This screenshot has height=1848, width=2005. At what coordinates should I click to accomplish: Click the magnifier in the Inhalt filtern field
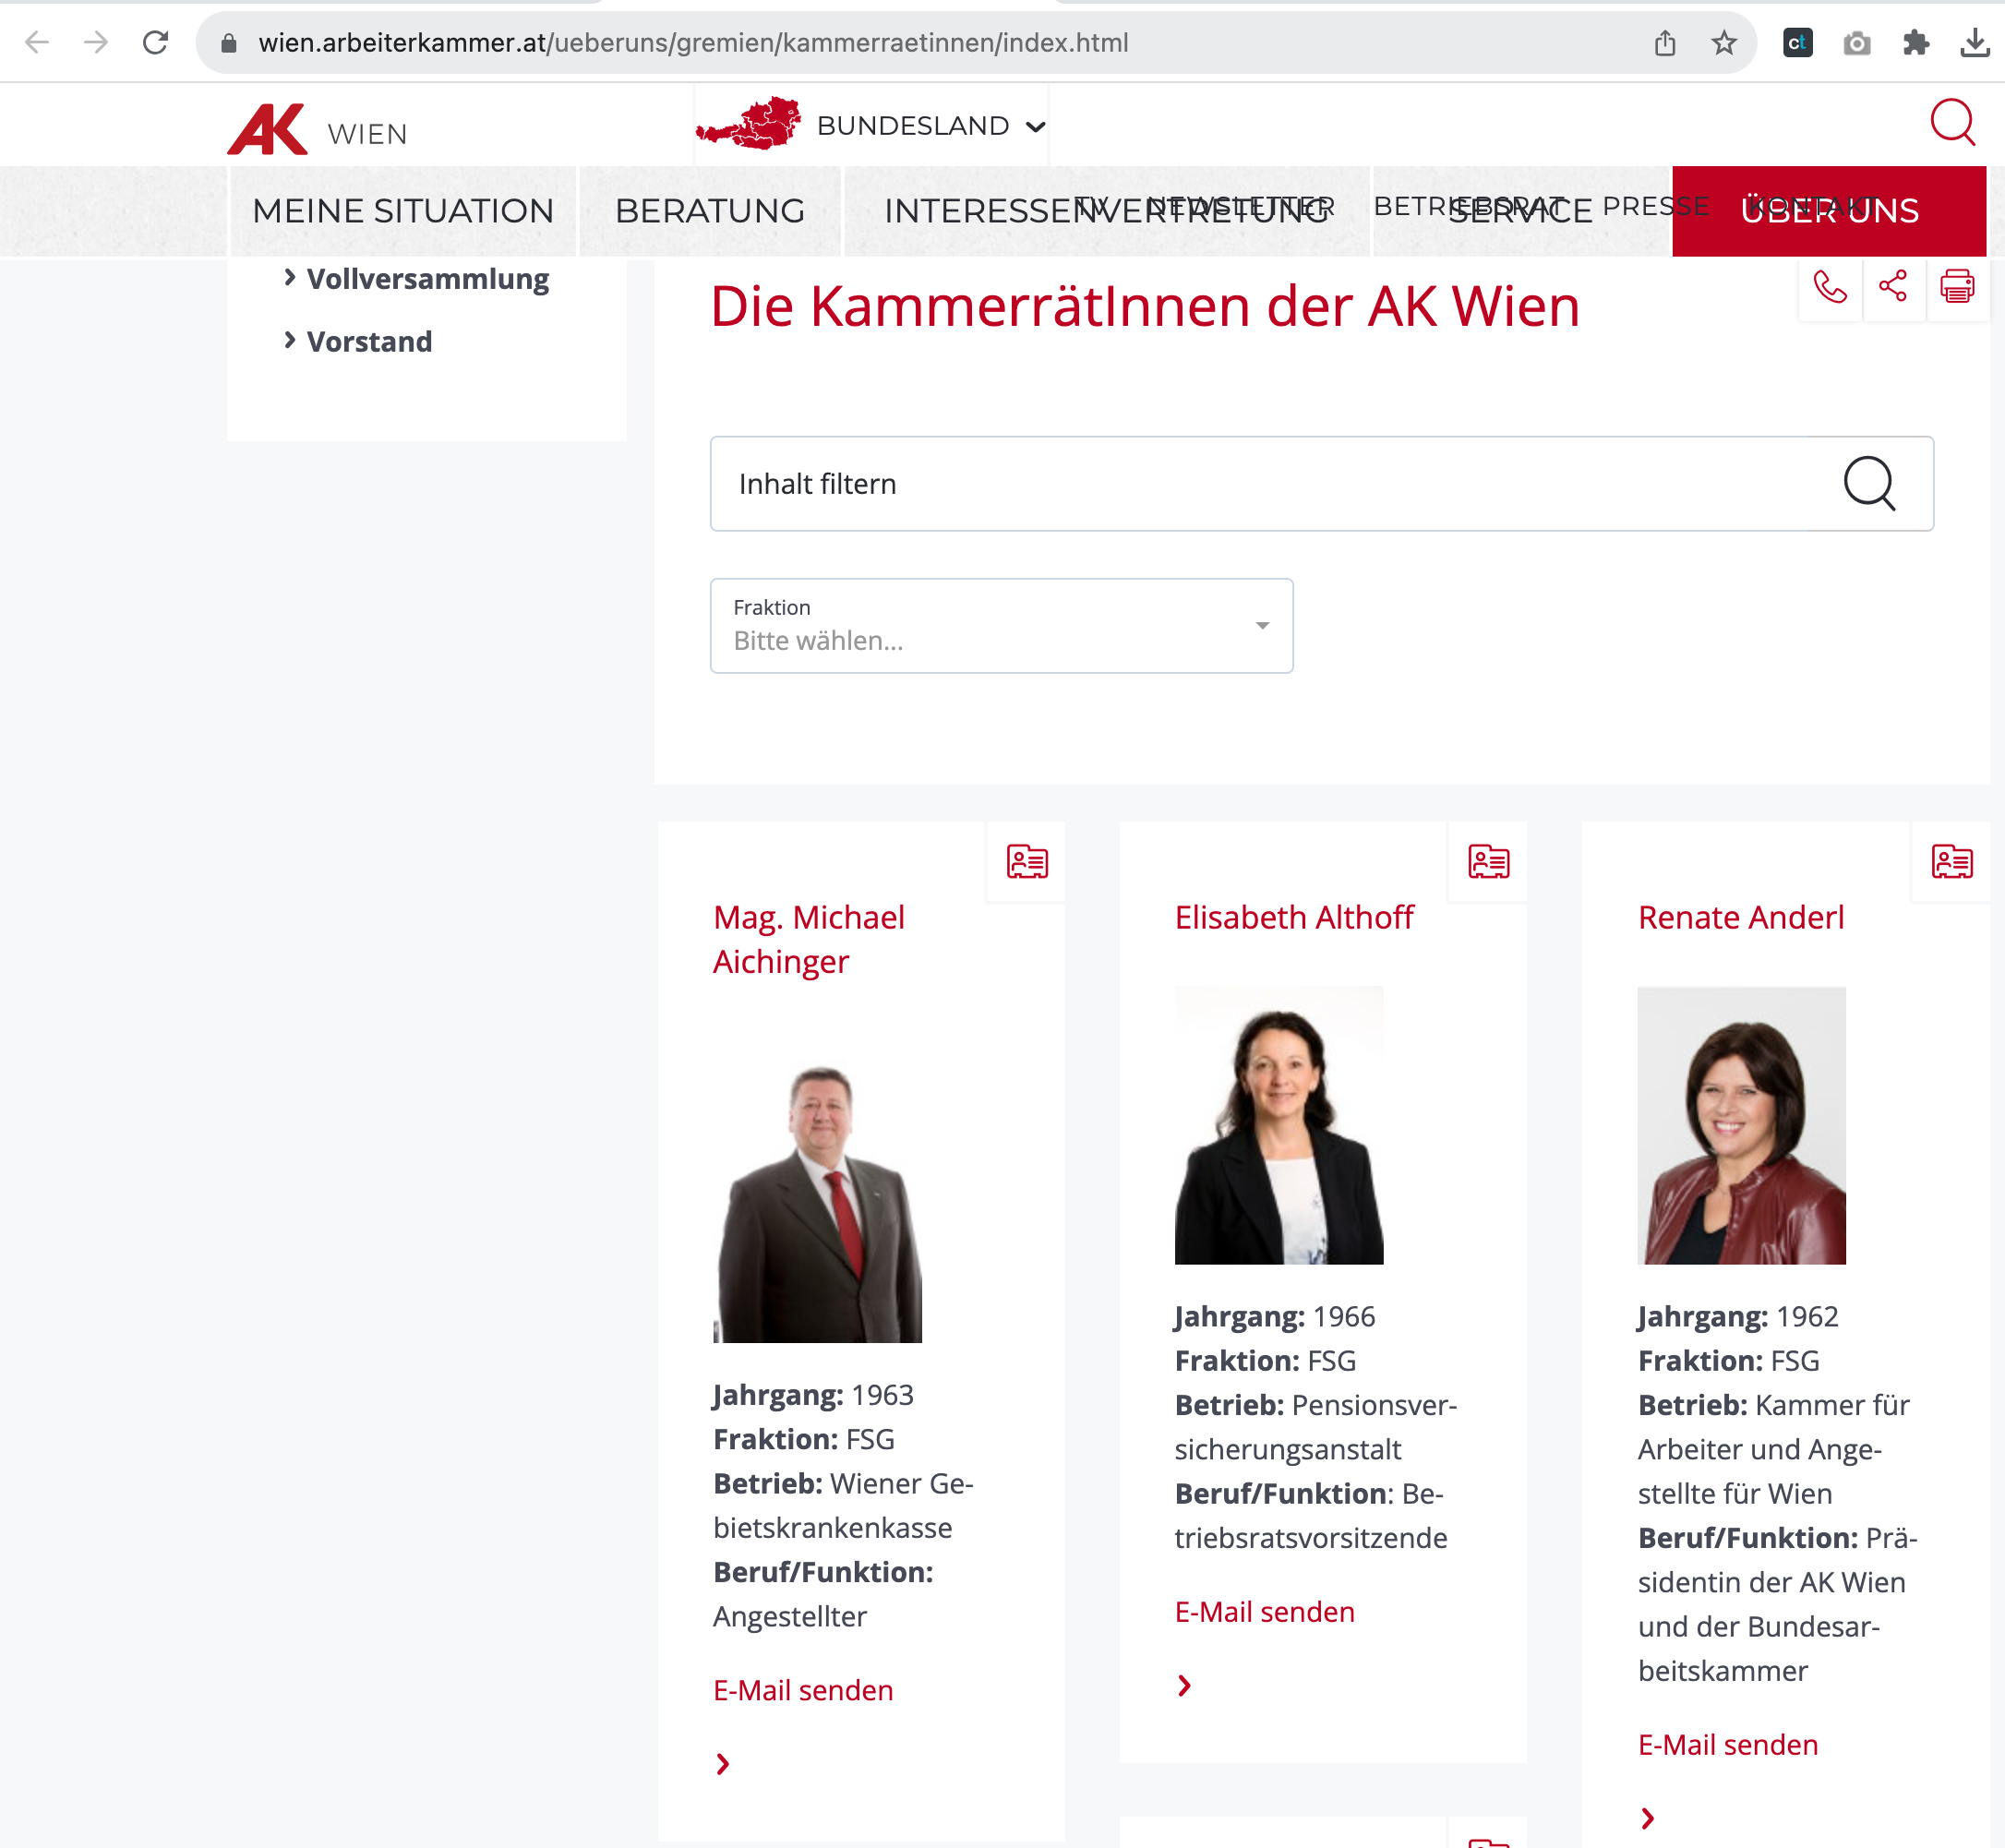pyautogui.click(x=1868, y=484)
